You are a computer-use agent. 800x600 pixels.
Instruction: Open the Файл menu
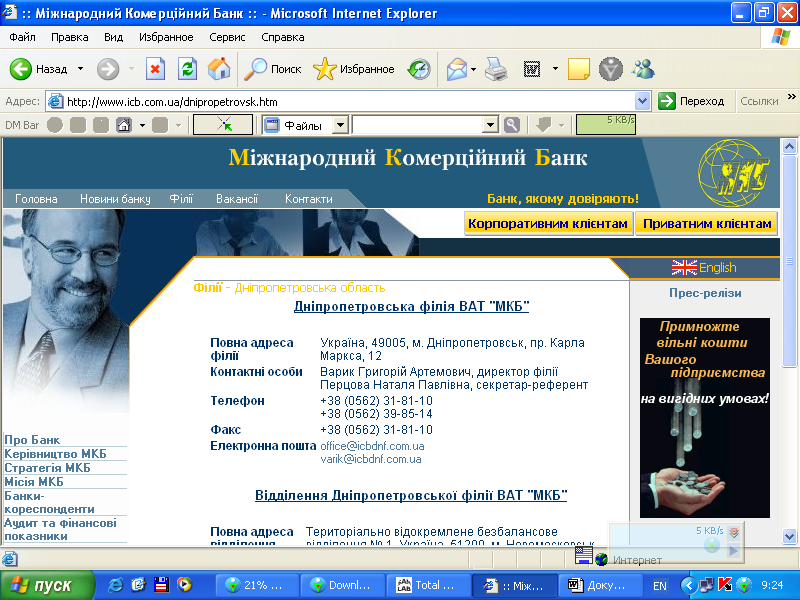point(22,37)
